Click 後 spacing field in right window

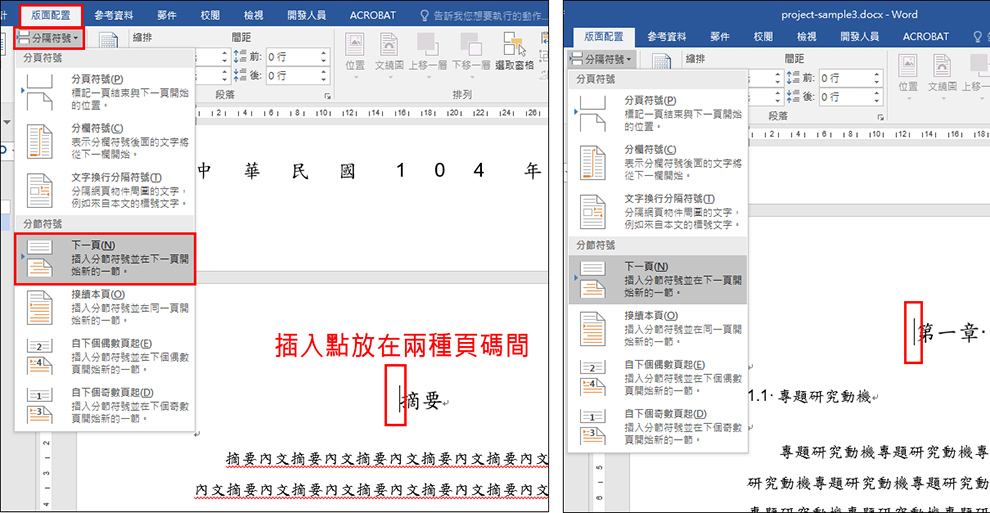pos(841,97)
